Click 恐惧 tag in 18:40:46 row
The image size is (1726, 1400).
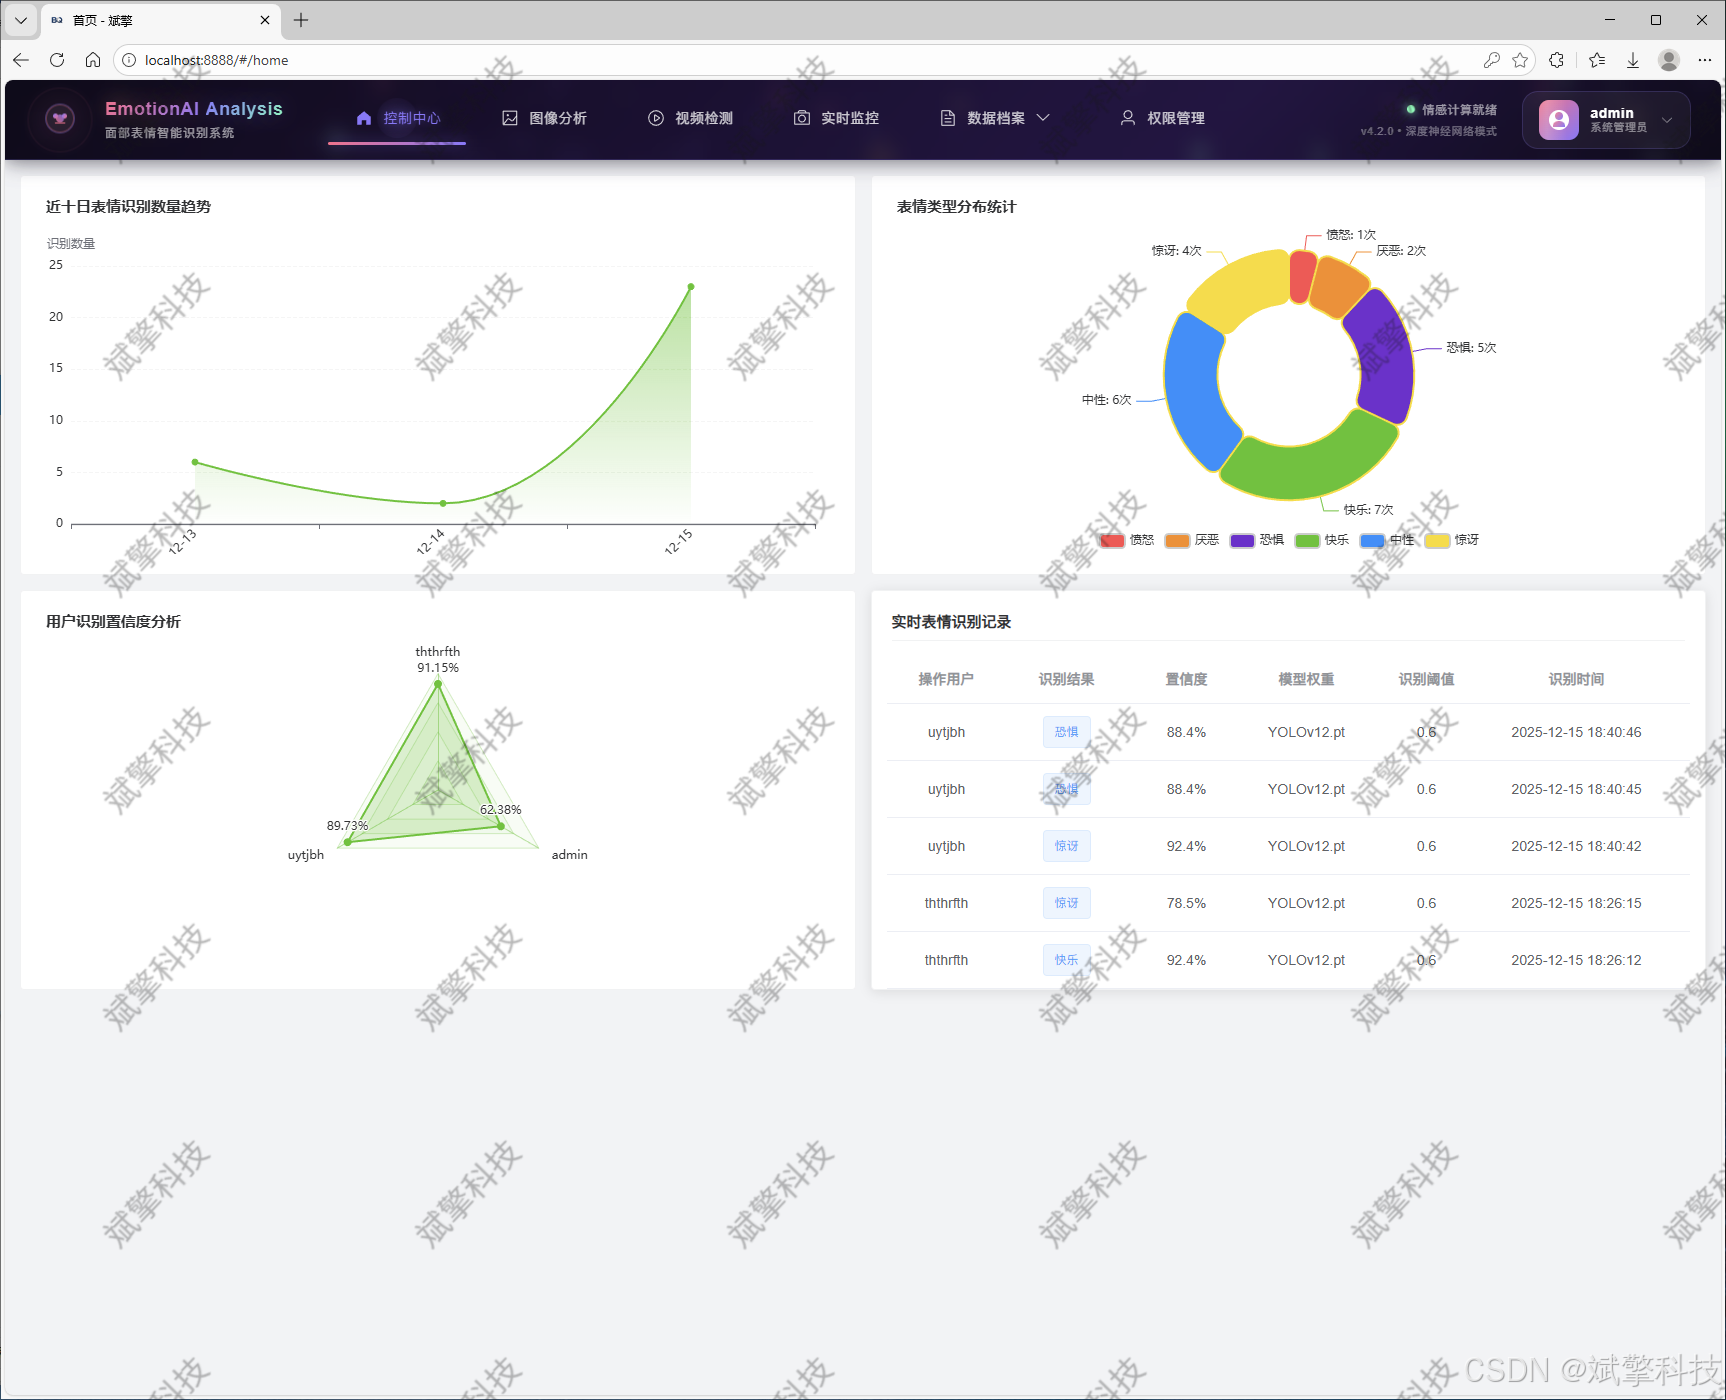(x=1066, y=732)
